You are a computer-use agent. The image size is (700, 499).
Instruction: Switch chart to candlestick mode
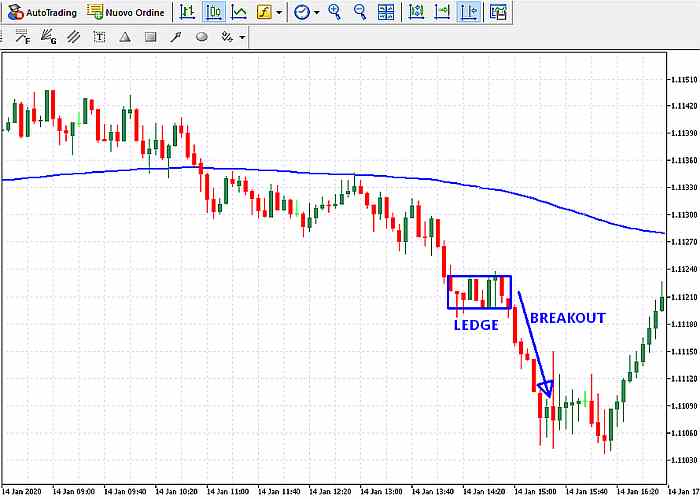click(x=214, y=12)
